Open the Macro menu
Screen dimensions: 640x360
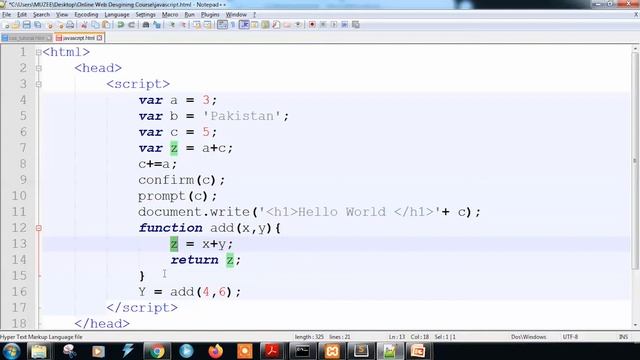170,14
